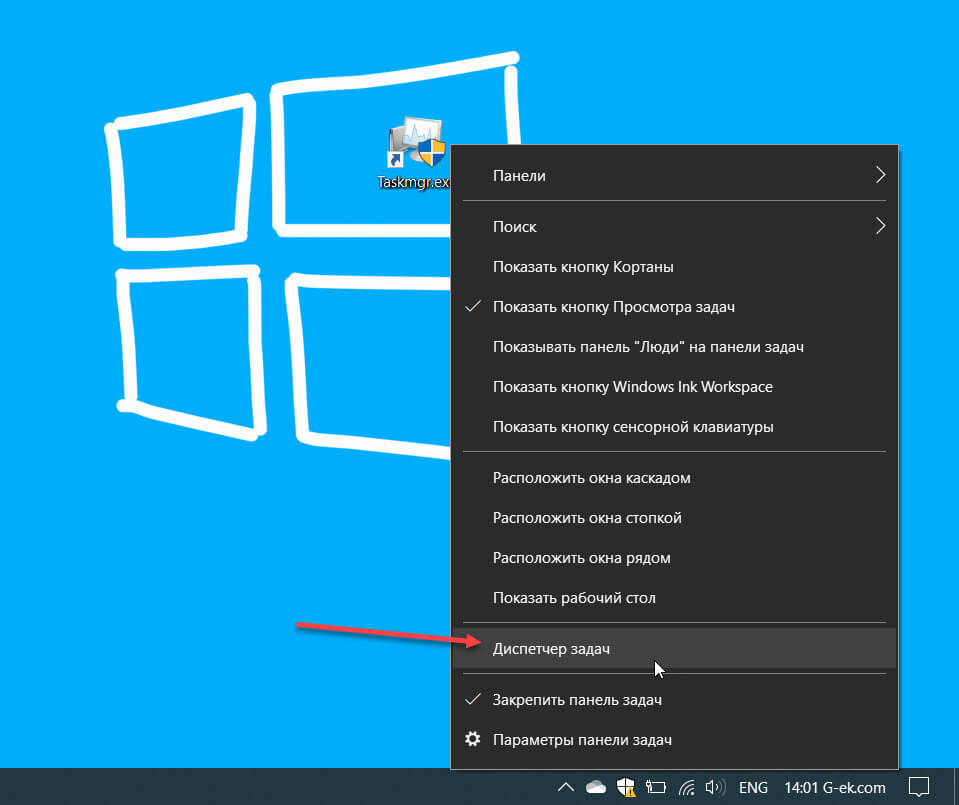This screenshot has height=805, width=959.
Task: Enable 'Показать кнопку Windows Ink Workspace'
Action: click(x=632, y=387)
